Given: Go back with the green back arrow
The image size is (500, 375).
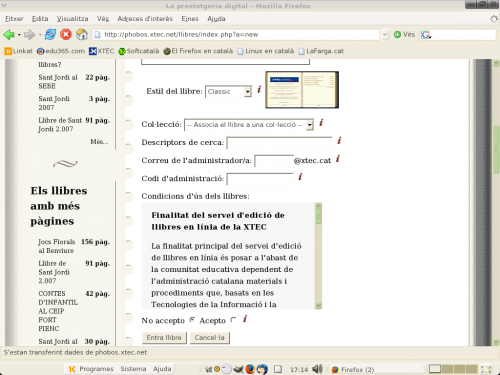Looking at the screenshot, I should [9, 34].
